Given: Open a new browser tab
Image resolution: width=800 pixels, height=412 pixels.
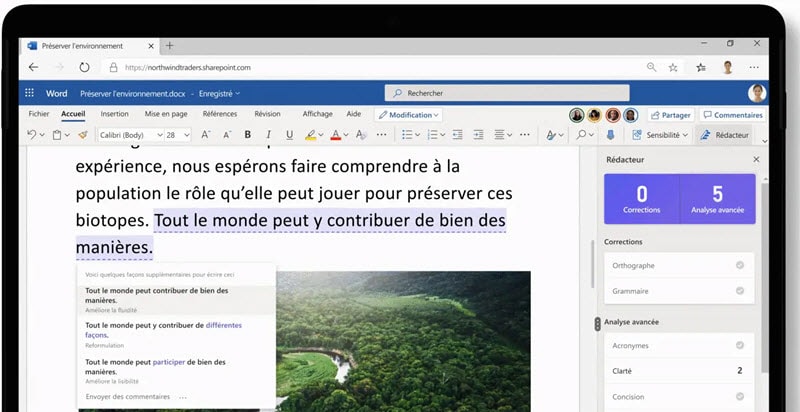Looking at the screenshot, I should 169,46.
